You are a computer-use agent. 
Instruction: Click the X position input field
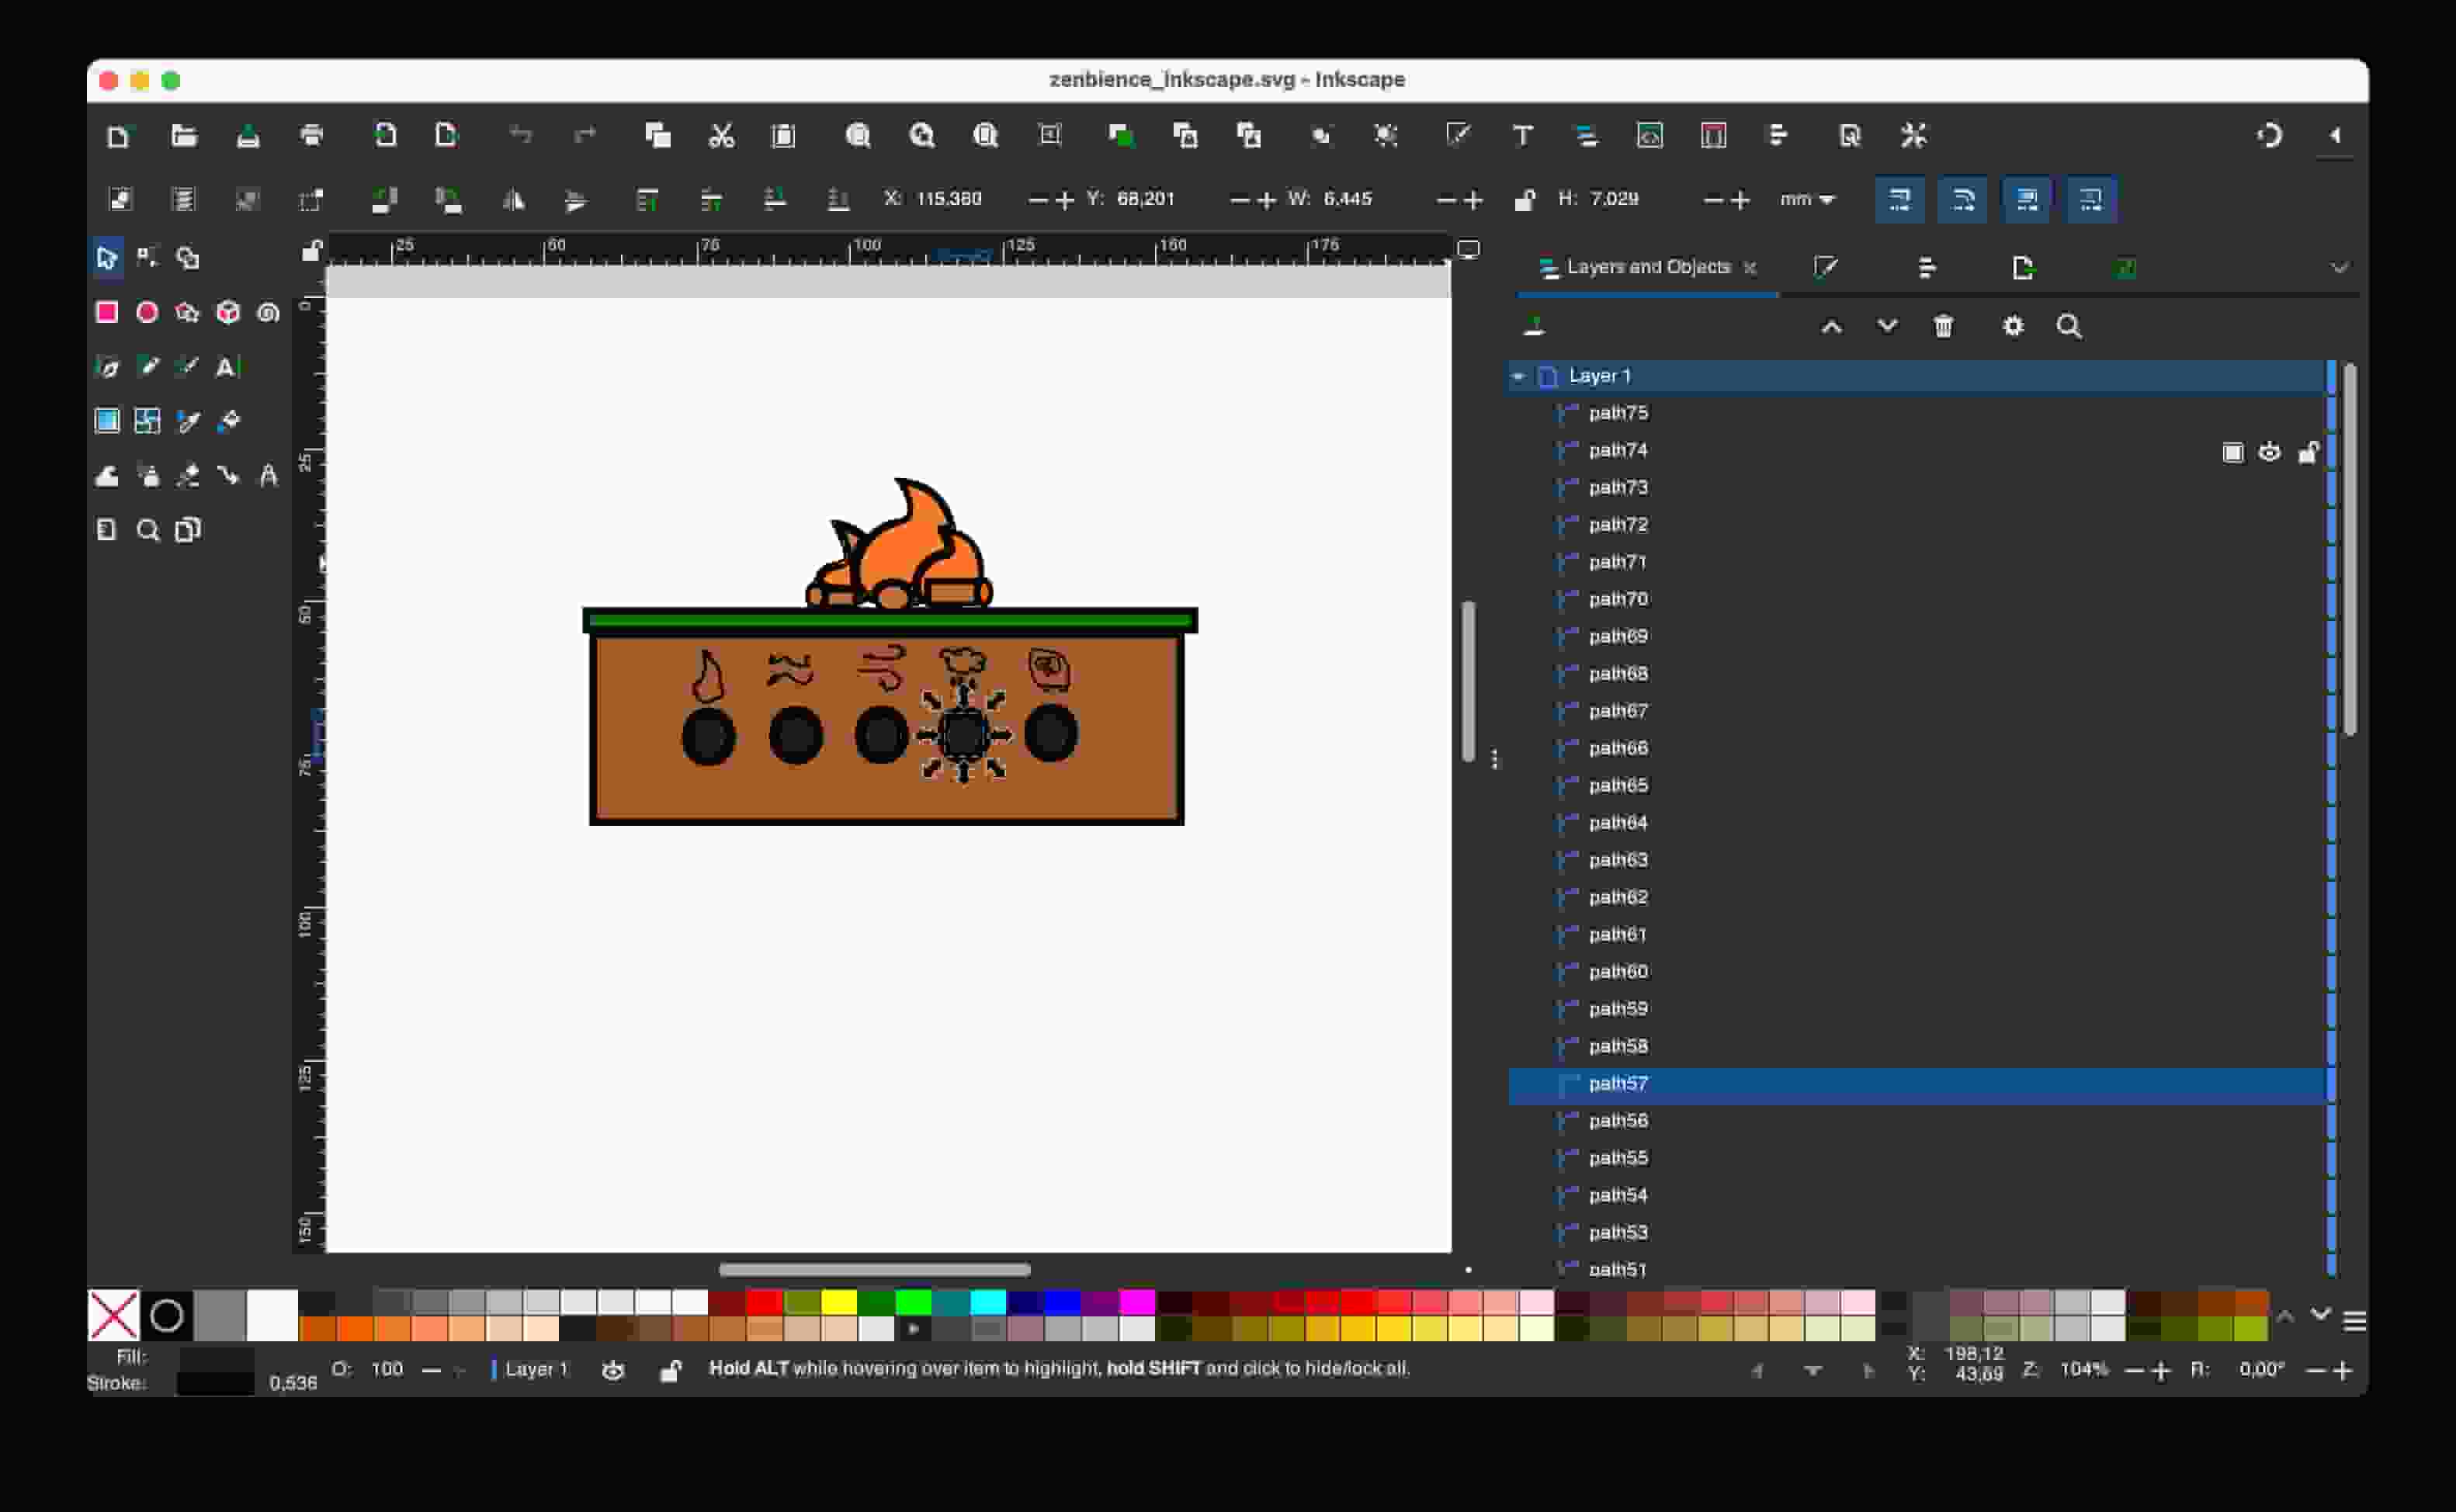(x=949, y=199)
